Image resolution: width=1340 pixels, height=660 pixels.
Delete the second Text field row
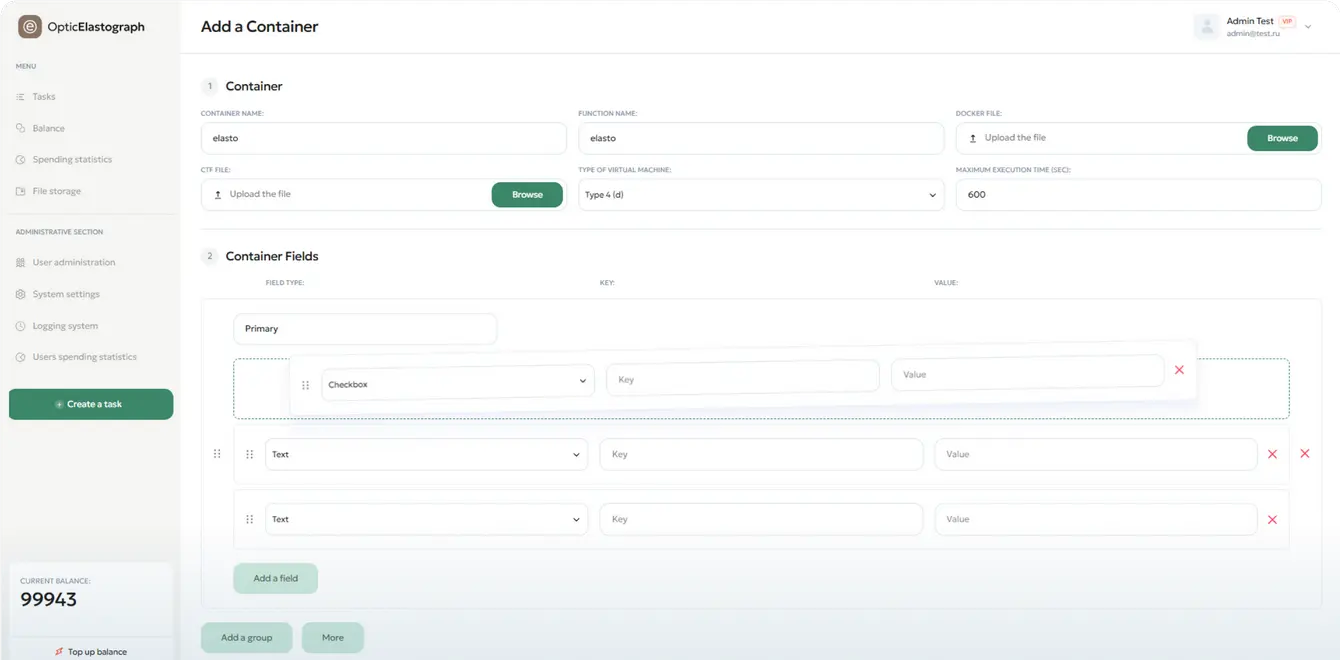(1272, 520)
